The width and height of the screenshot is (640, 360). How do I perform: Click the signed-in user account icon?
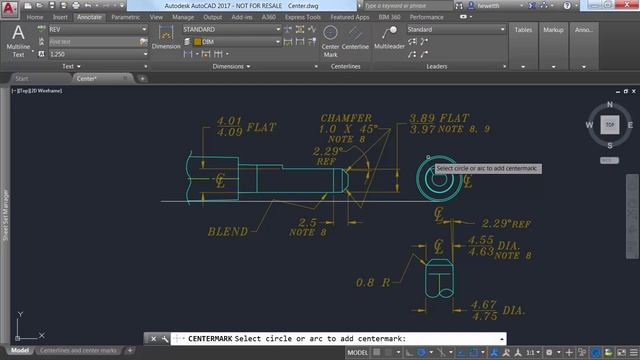tap(471, 6)
